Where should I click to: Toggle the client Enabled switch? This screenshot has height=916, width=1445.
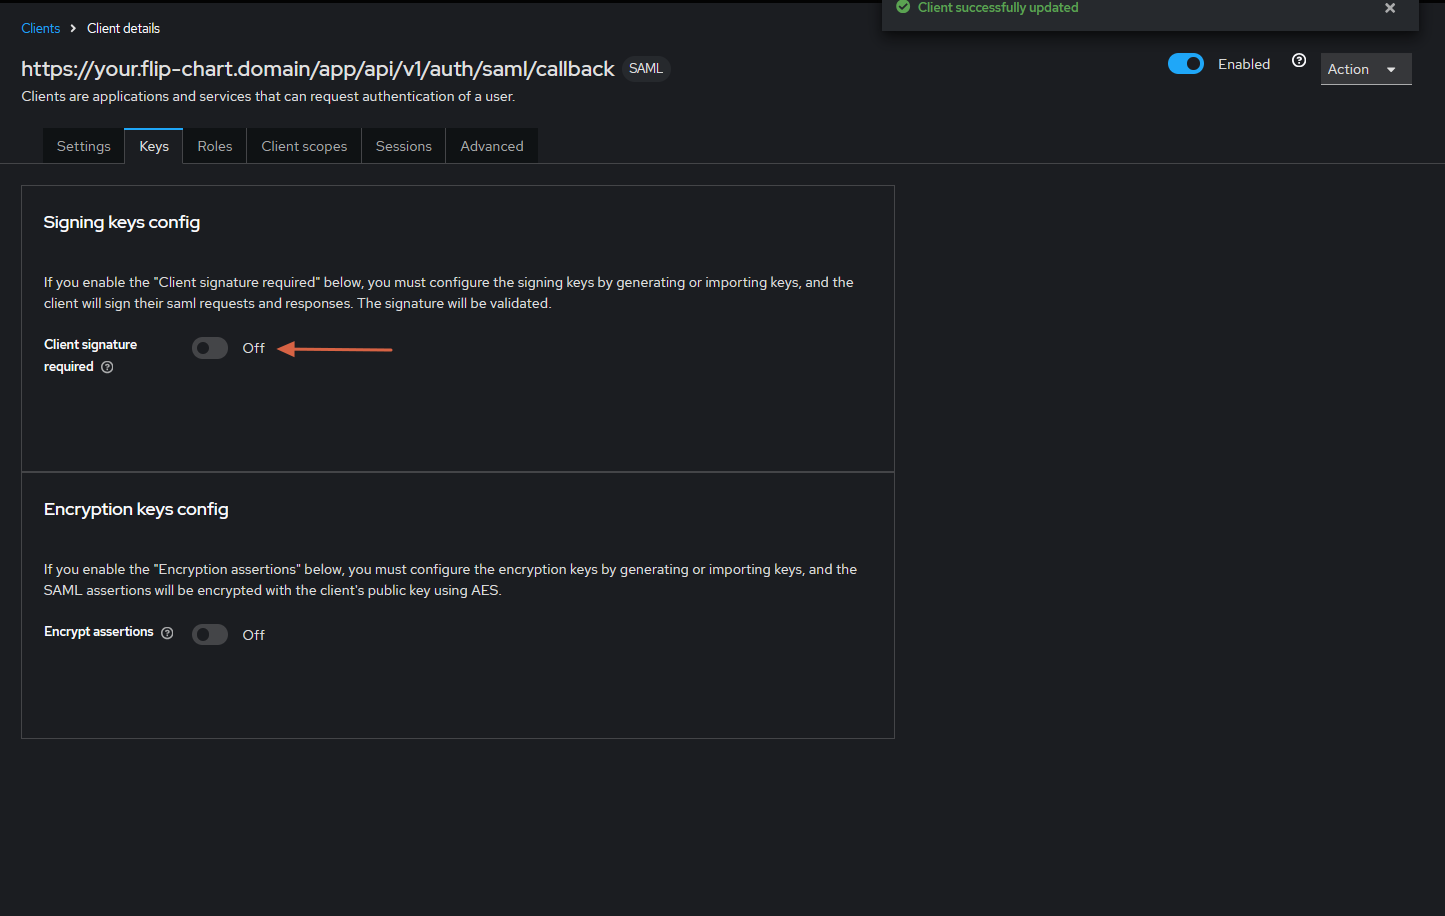1186,64
